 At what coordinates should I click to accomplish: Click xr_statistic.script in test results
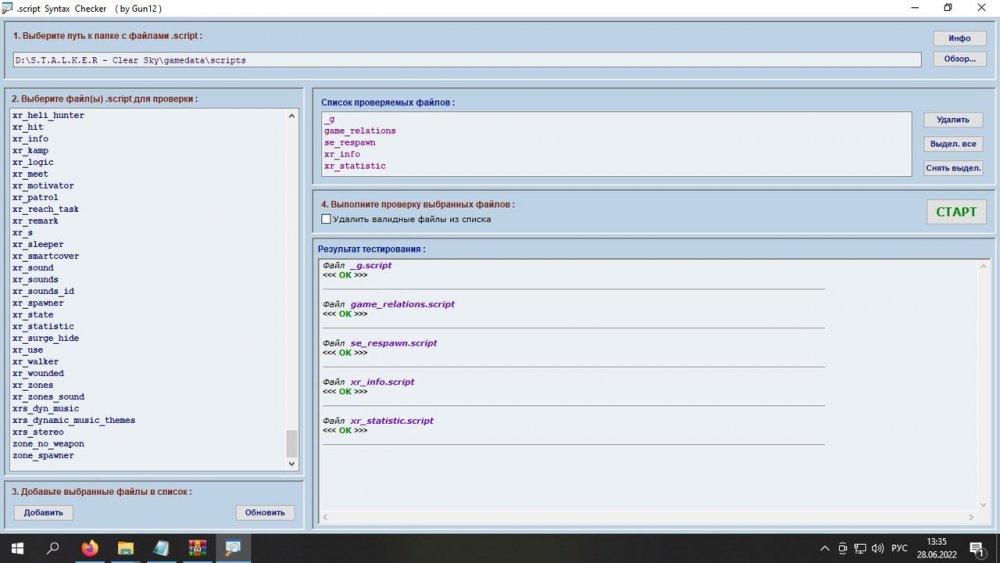392,421
